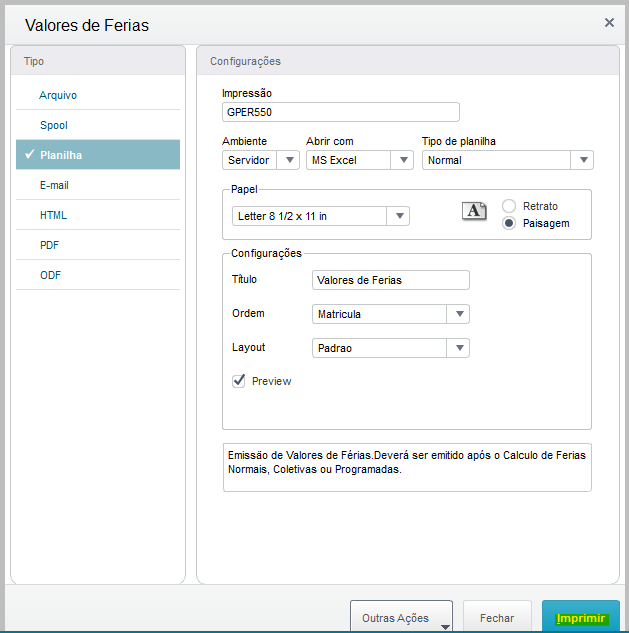Select the HTML output type

tap(98, 215)
